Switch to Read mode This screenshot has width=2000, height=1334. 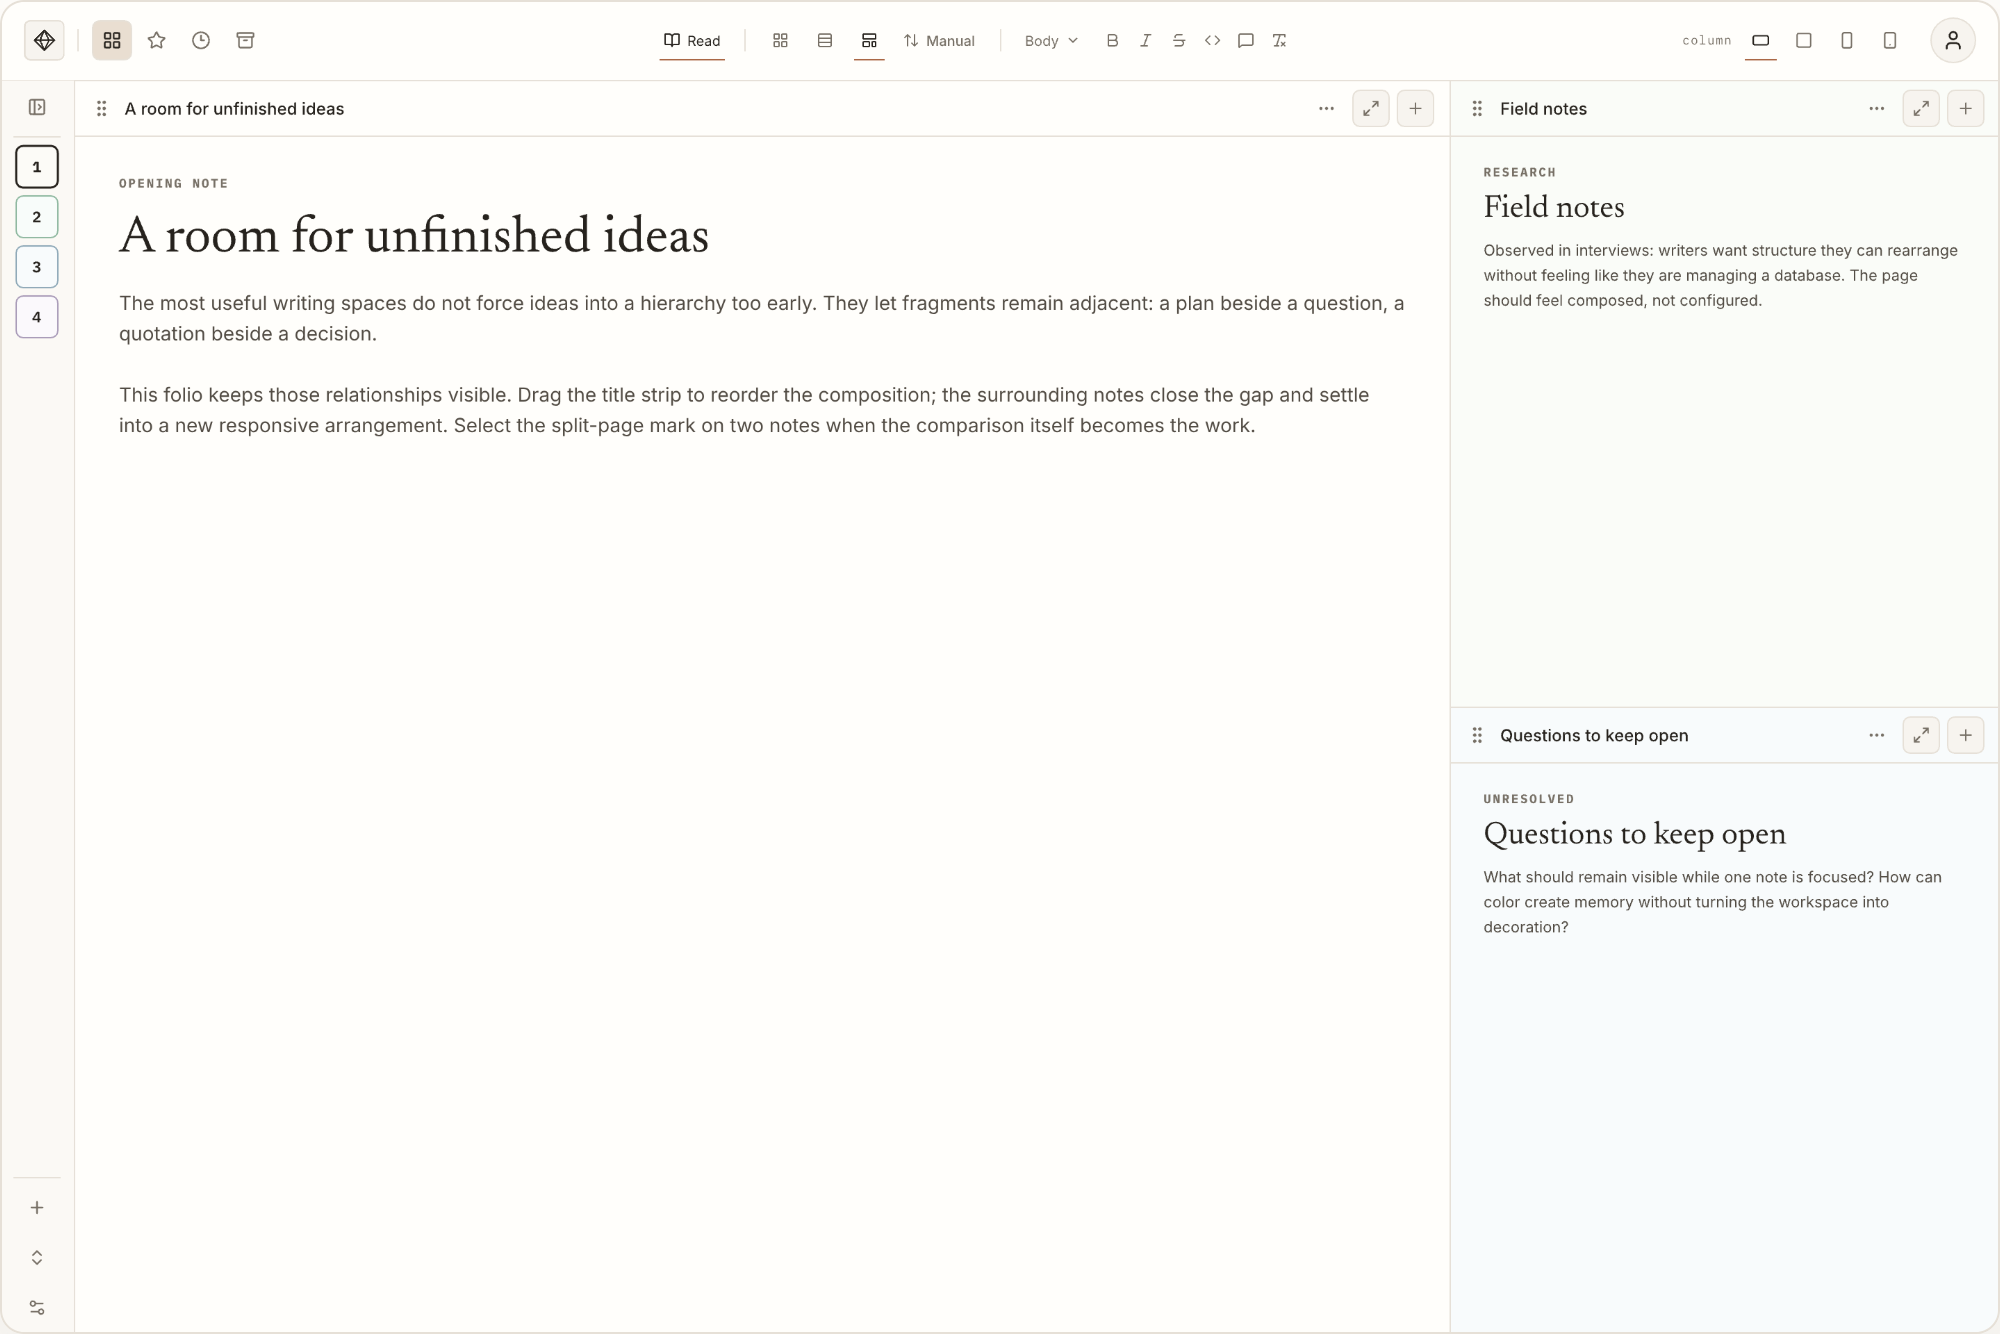click(x=692, y=41)
